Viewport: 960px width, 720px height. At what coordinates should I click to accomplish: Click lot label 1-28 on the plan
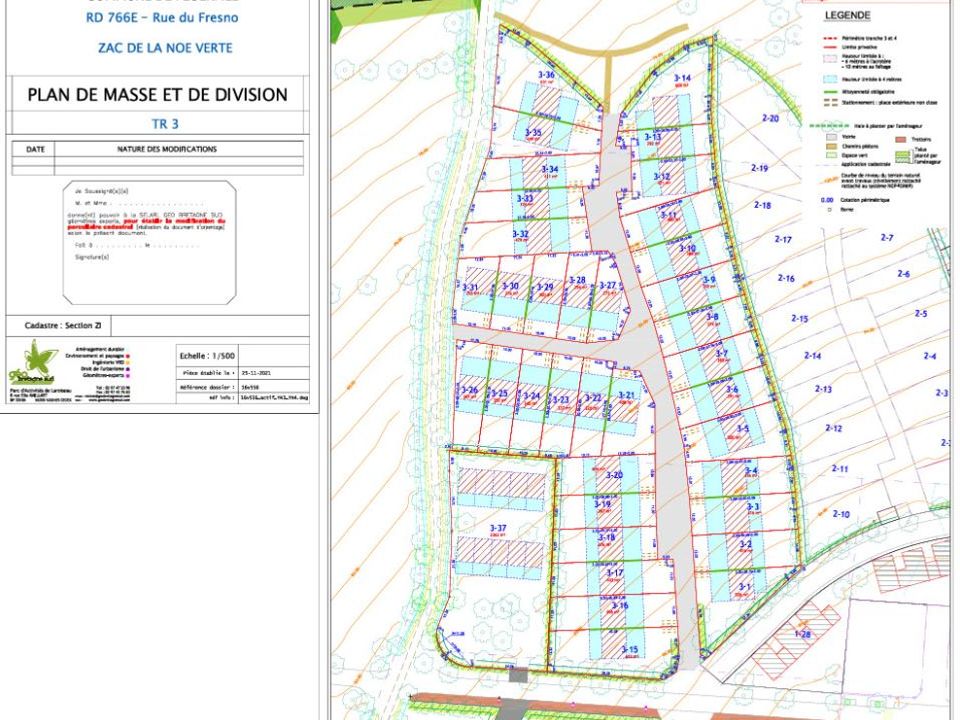pyautogui.click(x=803, y=634)
